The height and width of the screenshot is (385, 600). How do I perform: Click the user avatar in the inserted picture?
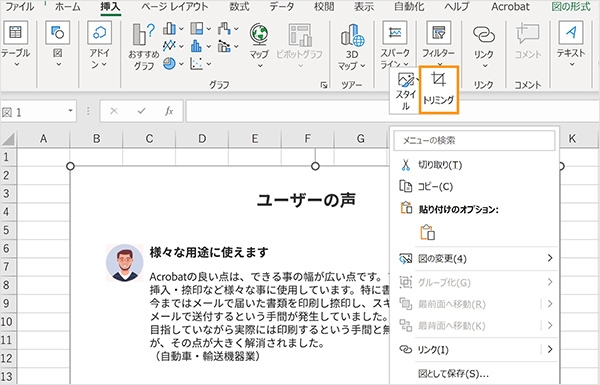coord(124,263)
